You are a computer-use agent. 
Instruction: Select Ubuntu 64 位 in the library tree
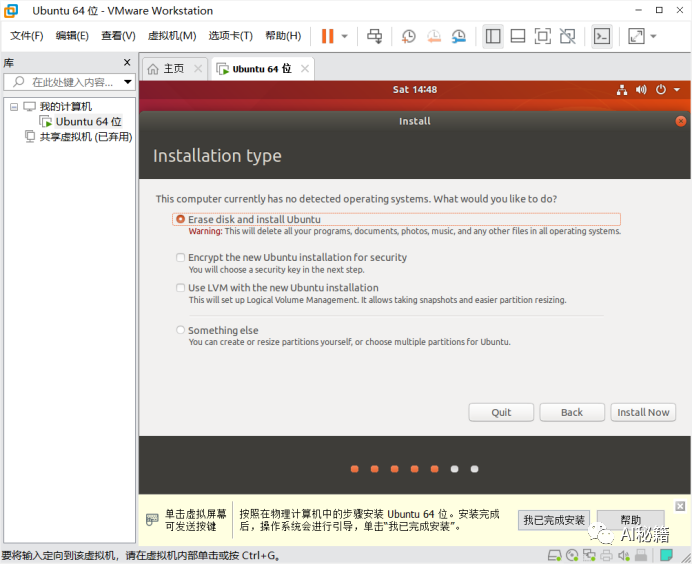pyautogui.click(x=88, y=121)
